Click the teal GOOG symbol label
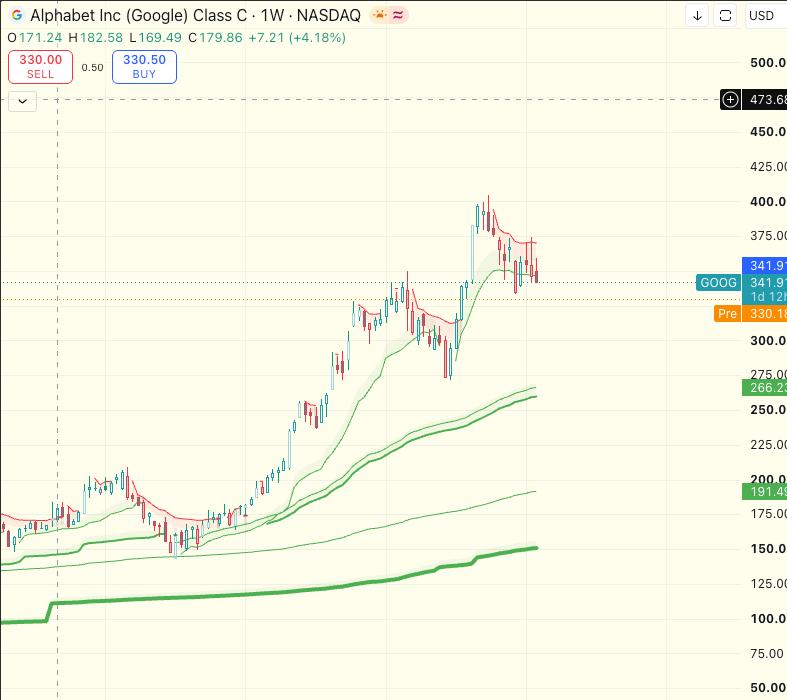Image resolution: width=787 pixels, height=700 pixels. coord(718,283)
